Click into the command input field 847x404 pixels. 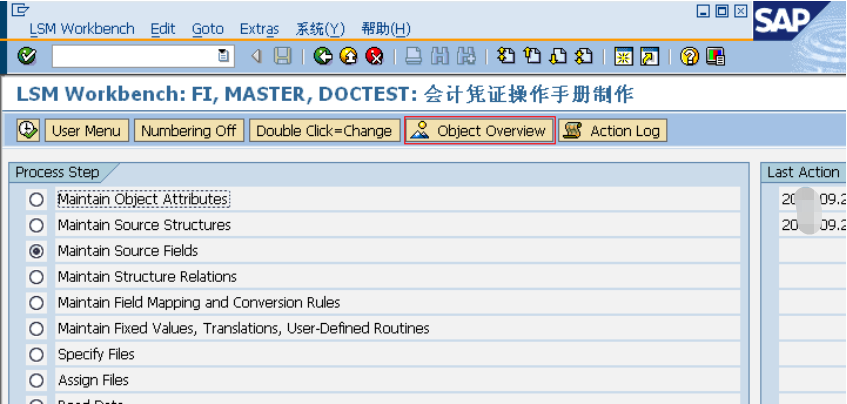click(135, 56)
